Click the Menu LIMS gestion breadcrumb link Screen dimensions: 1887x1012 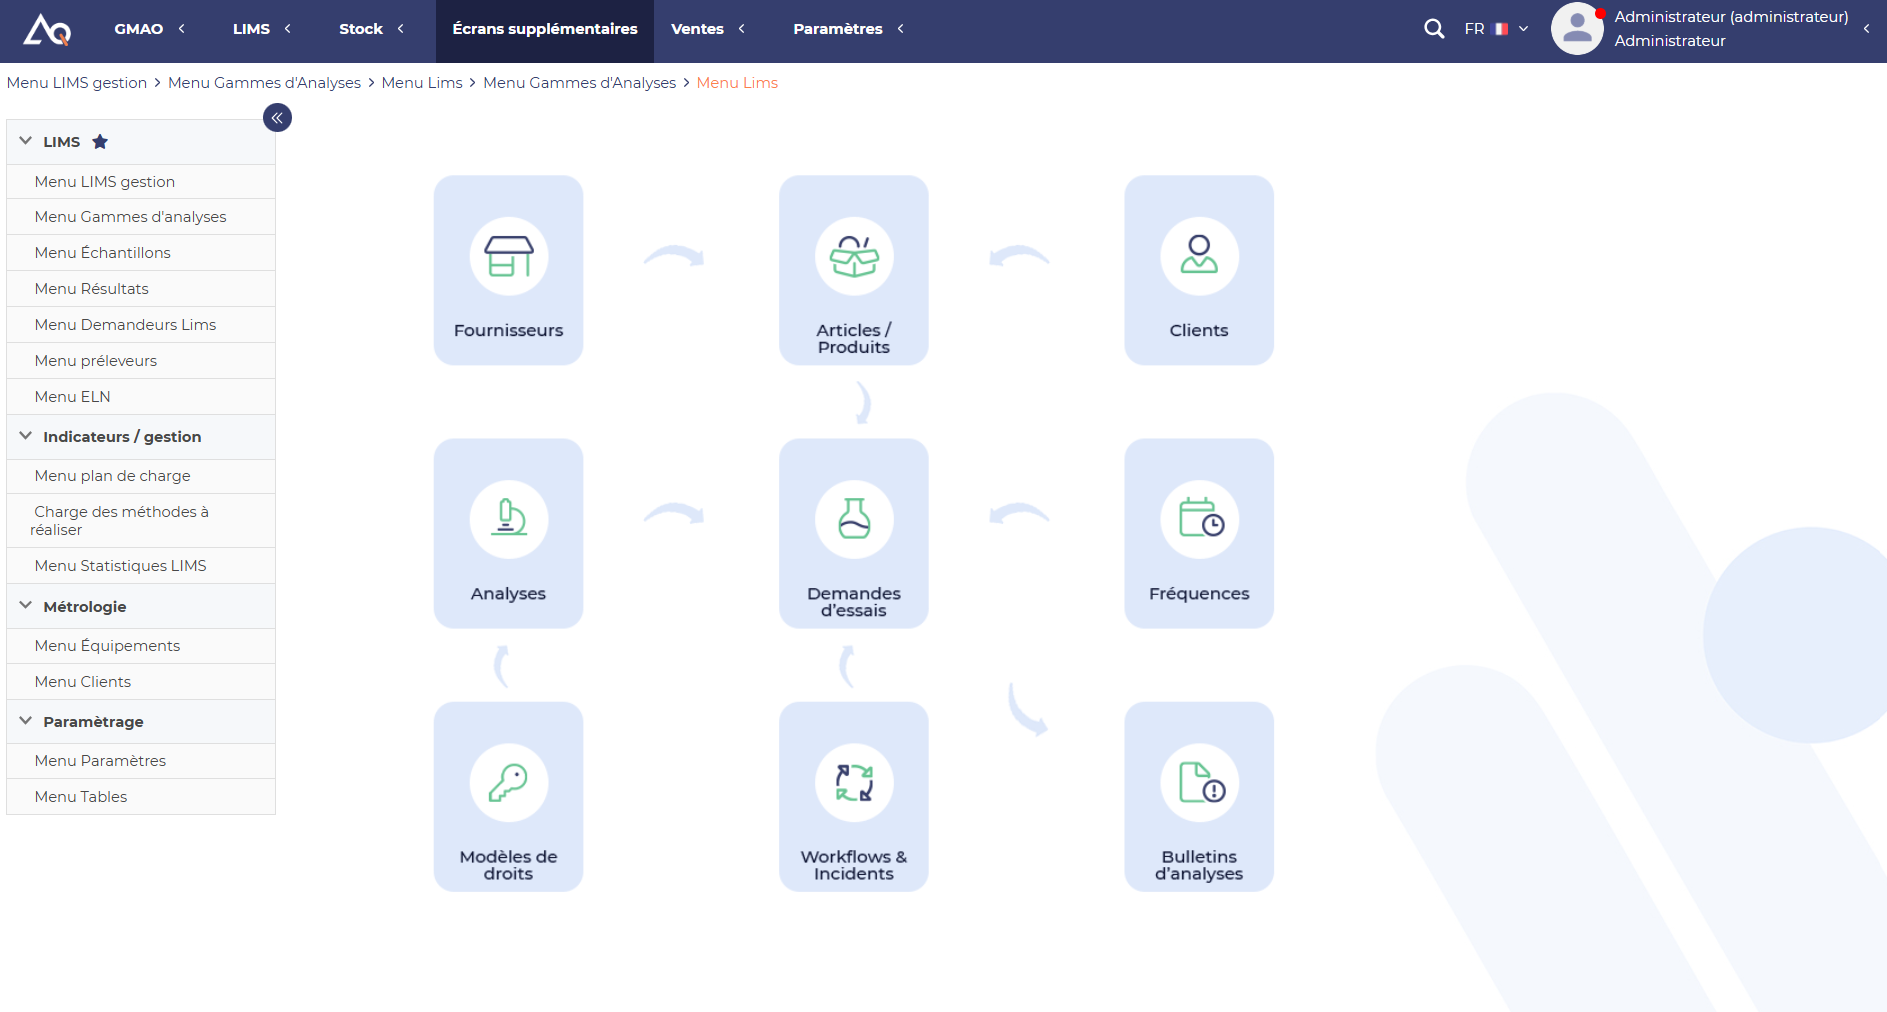coord(77,82)
